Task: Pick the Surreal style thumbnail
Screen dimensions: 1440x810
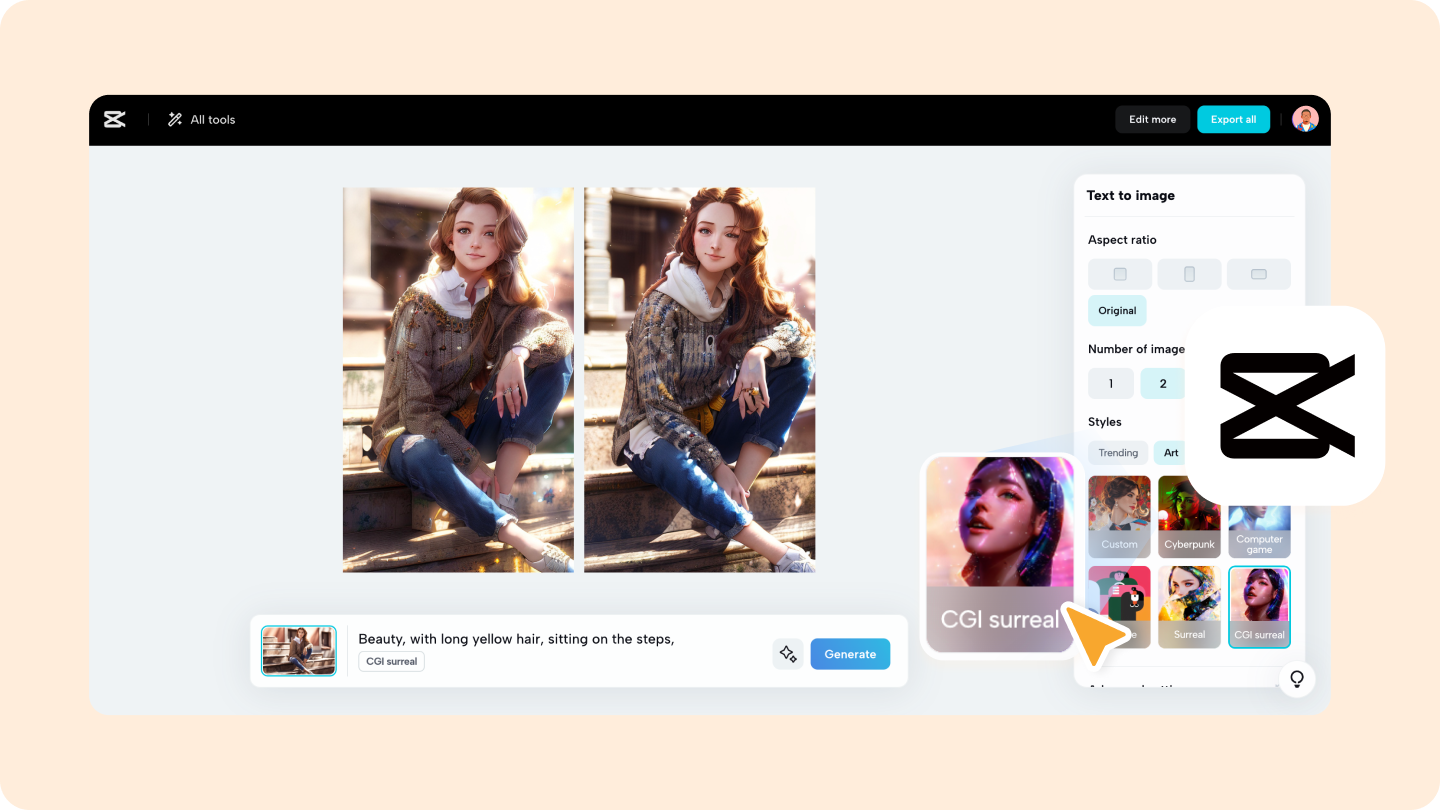Action: [x=1189, y=607]
